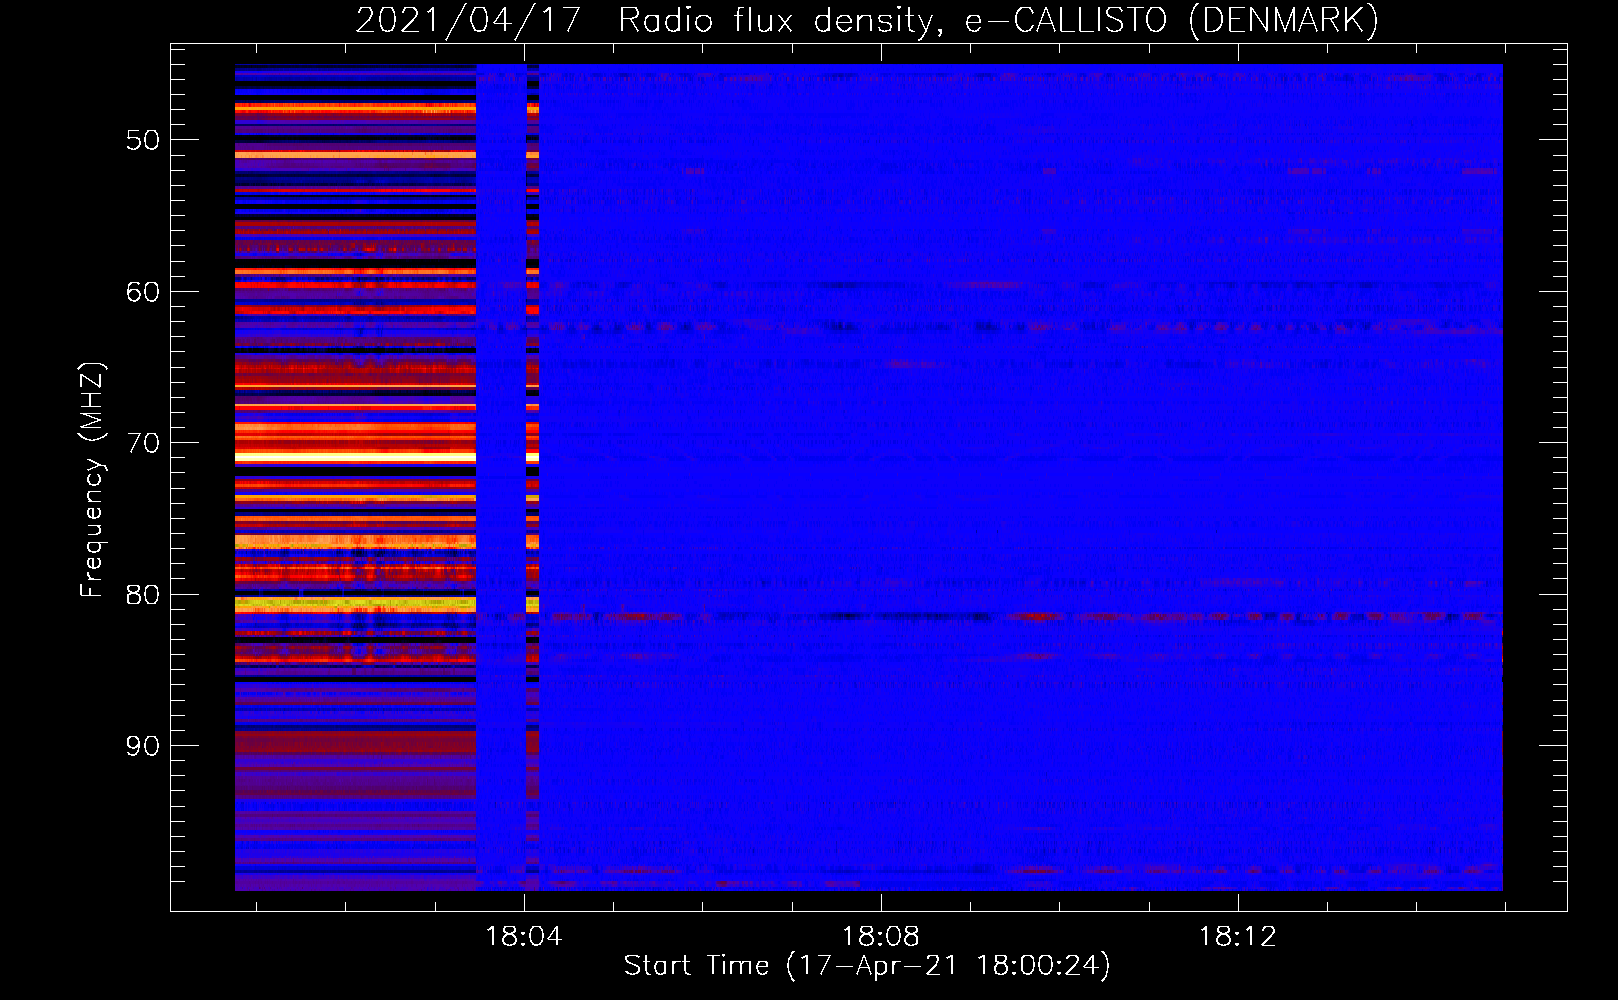This screenshot has height=1000, width=1618.
Task: Click the 18:12 time tick label
Action: pos(1238,937)
